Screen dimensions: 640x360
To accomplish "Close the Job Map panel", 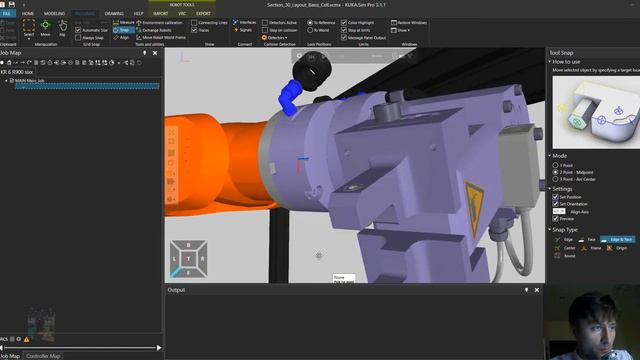I will pyautogui.click(x=155, y=53).
